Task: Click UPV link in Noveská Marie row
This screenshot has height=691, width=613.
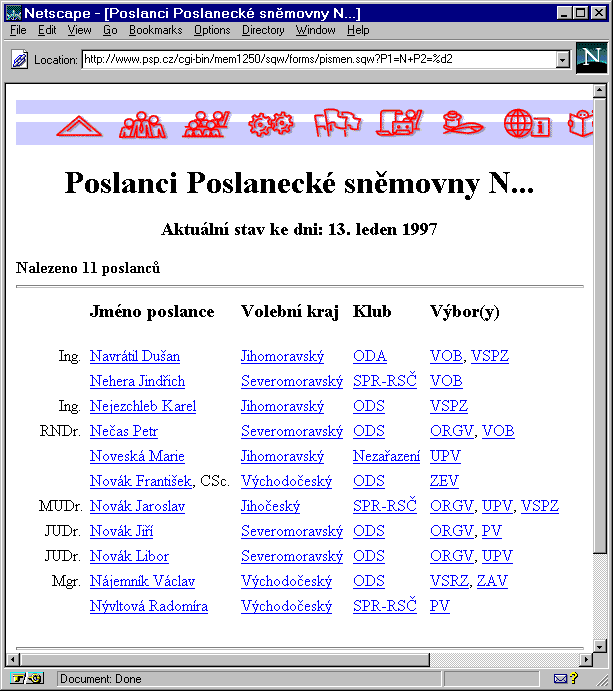Action: click(445, 456)
